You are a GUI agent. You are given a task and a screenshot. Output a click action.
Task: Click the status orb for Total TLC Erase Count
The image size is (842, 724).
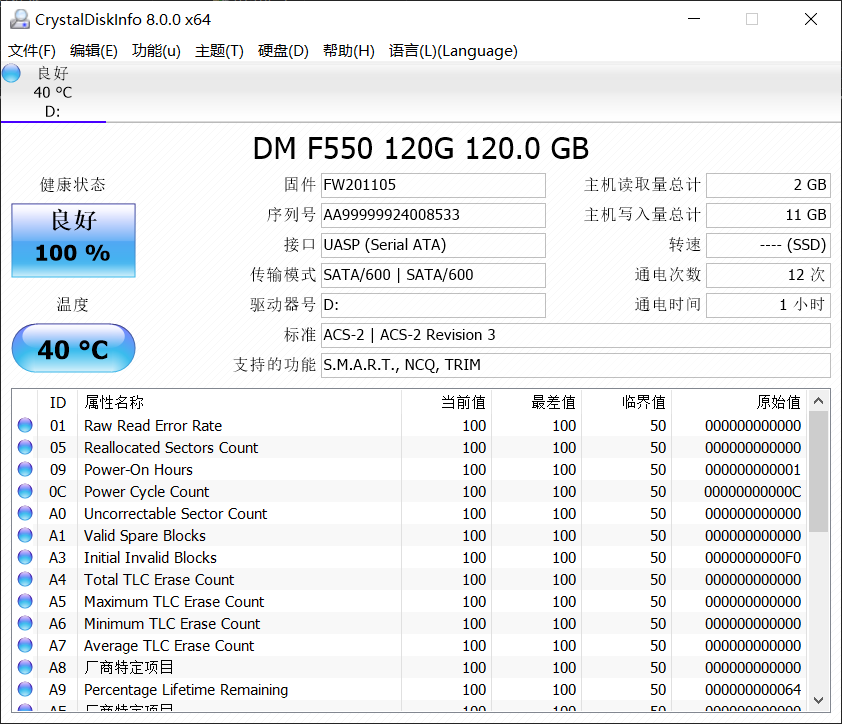25,580
